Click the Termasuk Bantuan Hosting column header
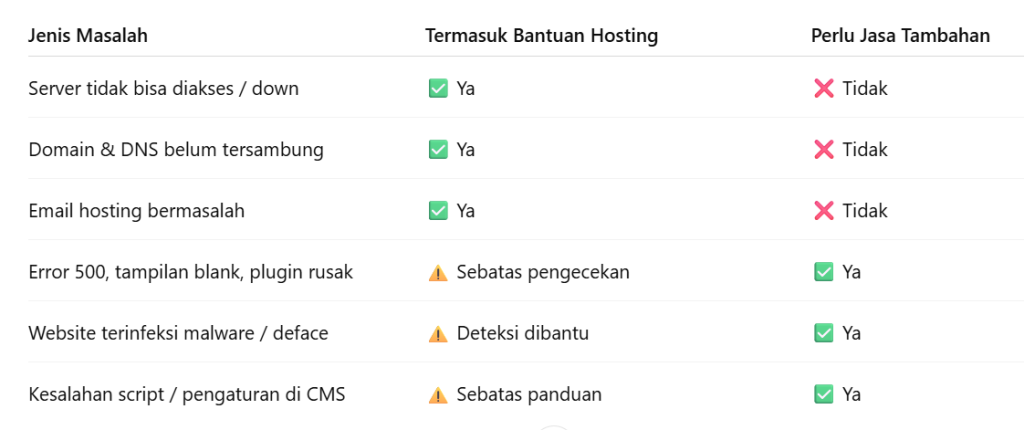 (541, 36)
